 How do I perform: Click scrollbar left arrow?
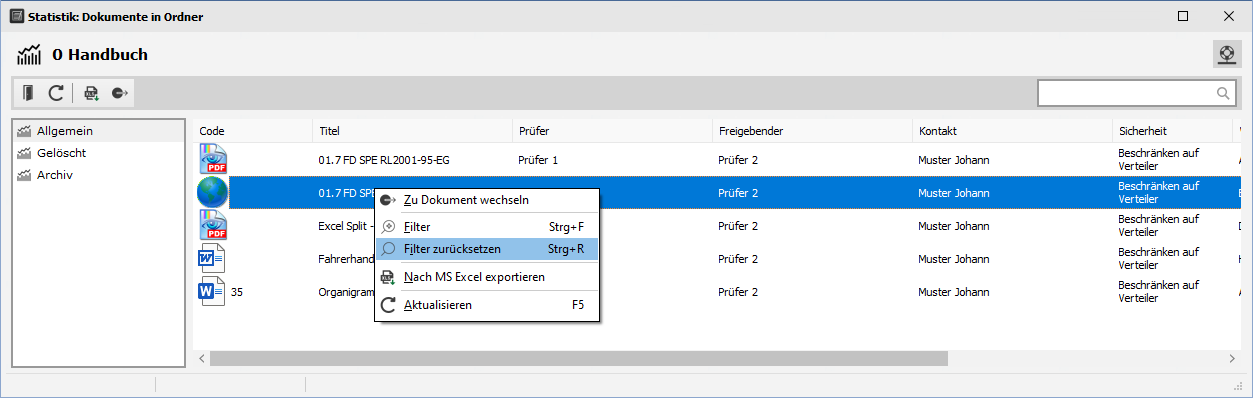click(201, 358)
